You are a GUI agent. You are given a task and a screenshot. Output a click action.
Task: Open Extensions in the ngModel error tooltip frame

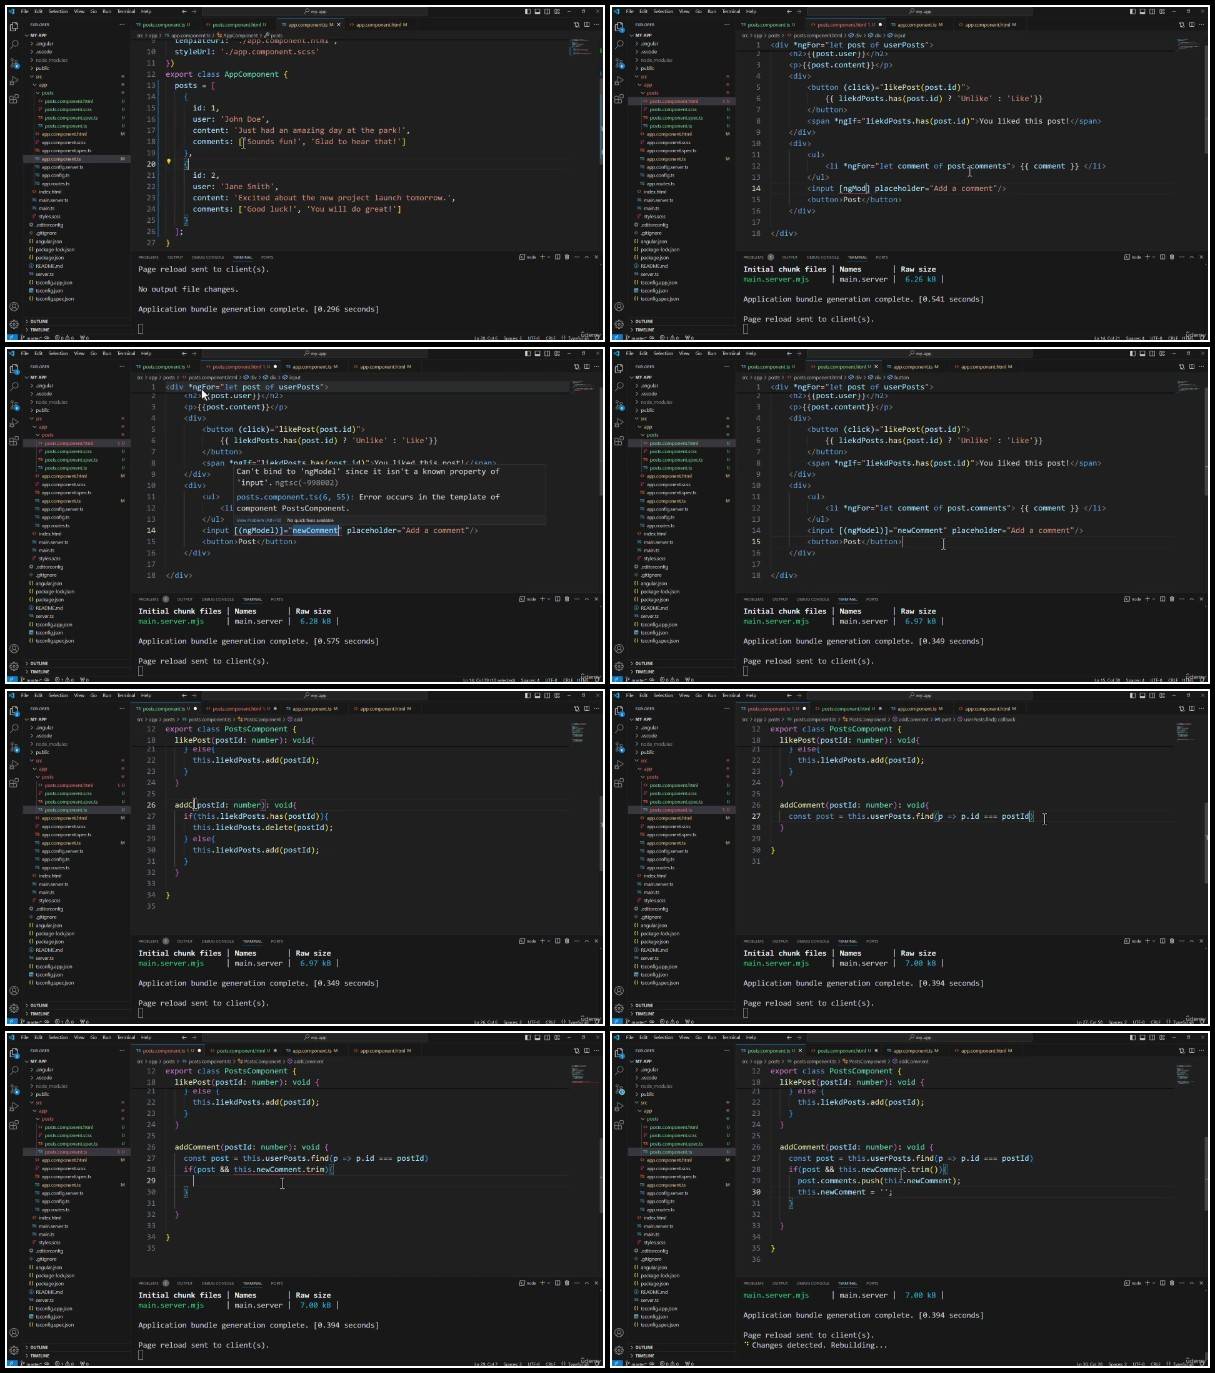click(x=14, y=440)
